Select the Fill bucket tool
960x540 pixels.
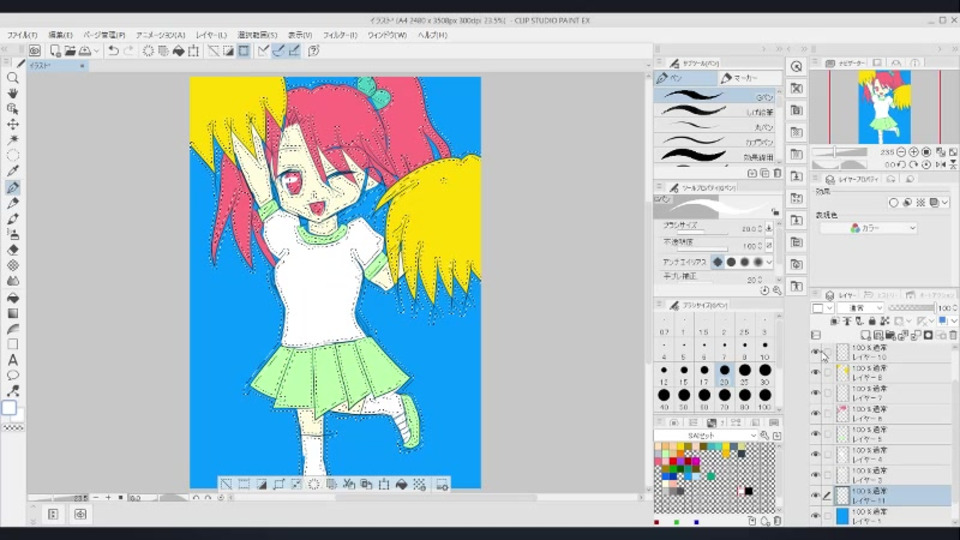click(x=13, y=297)
